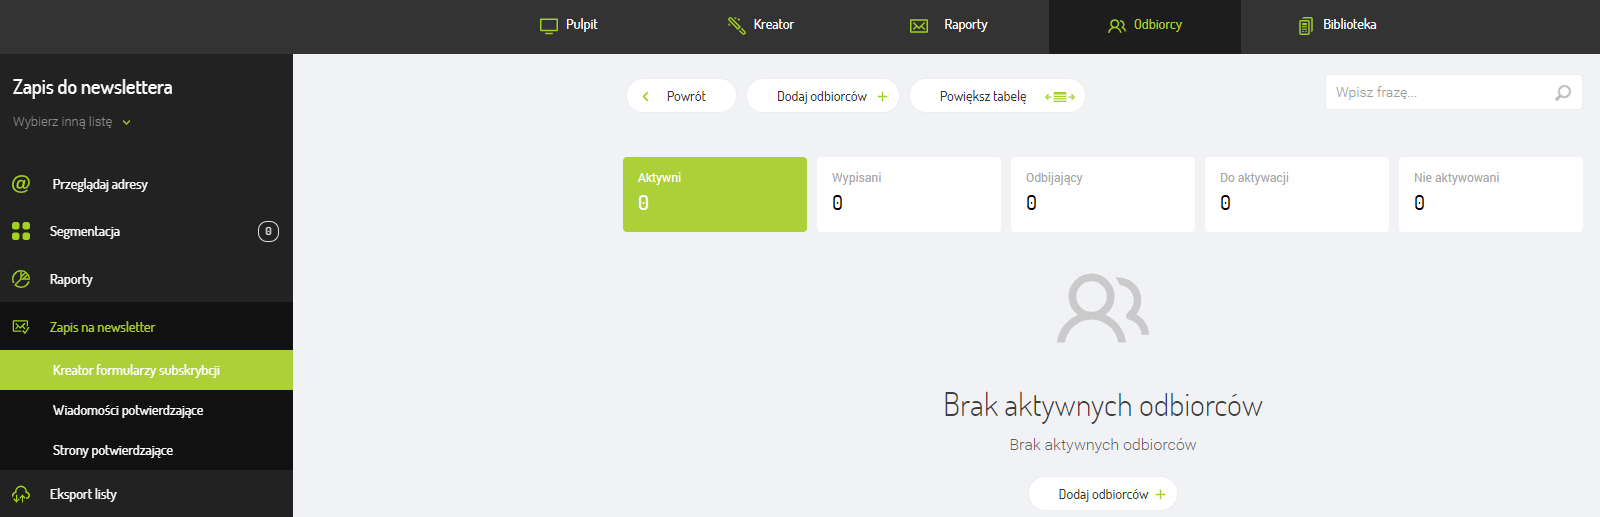This screenshot has width=1600, height=517.
Task: Go to the Biblioteka tab
Action: pos(1337,25)
